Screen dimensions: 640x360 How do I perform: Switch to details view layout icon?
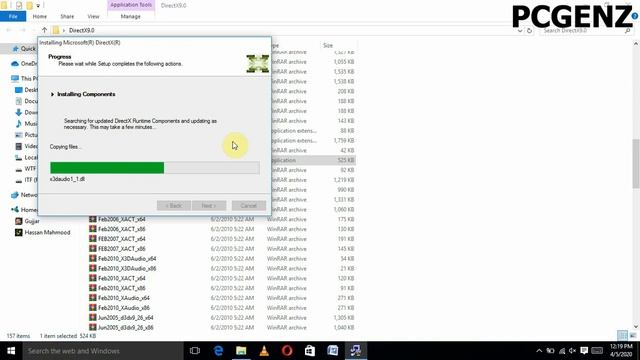tap(622, 336)
